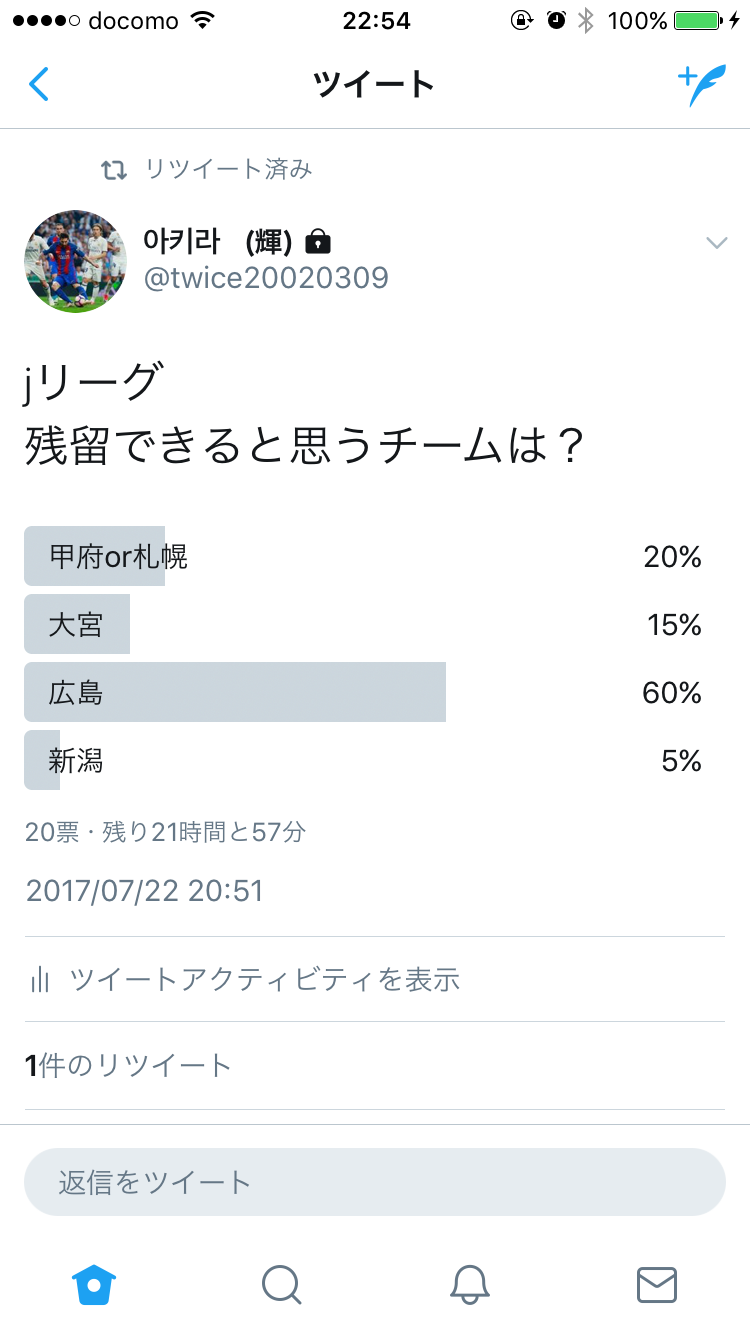
Task: Open the Messages envelope tab
Action: pyautogui.click(x=657, y=1284)
